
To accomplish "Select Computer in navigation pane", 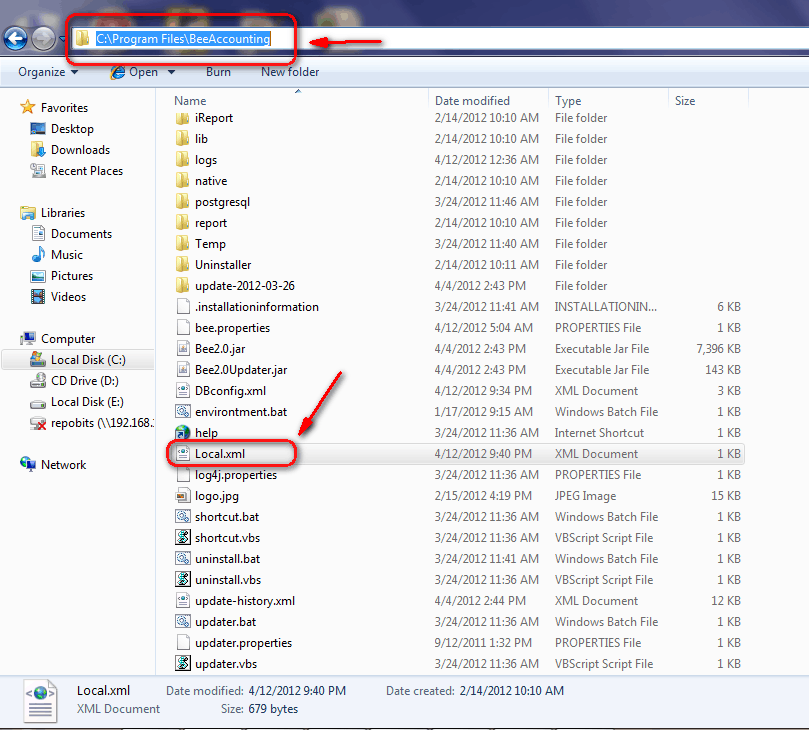I will coord(68,339).
